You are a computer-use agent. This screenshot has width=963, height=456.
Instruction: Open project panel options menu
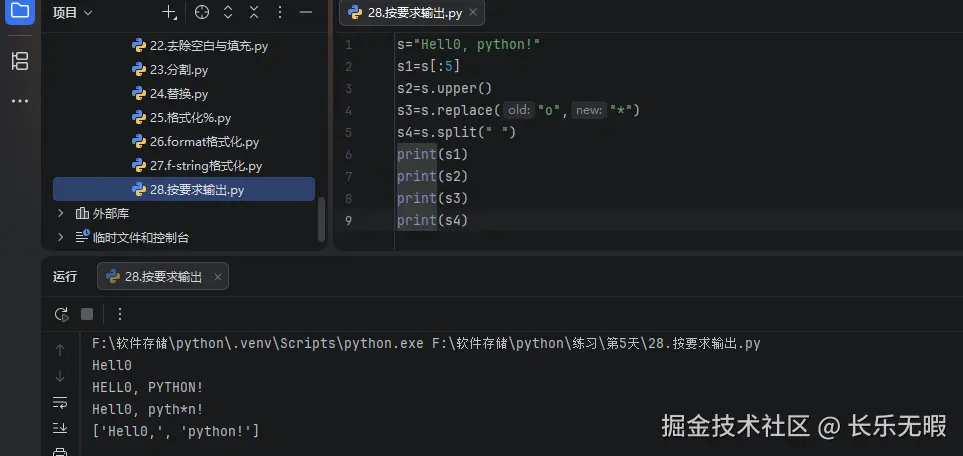pos(279,12)
